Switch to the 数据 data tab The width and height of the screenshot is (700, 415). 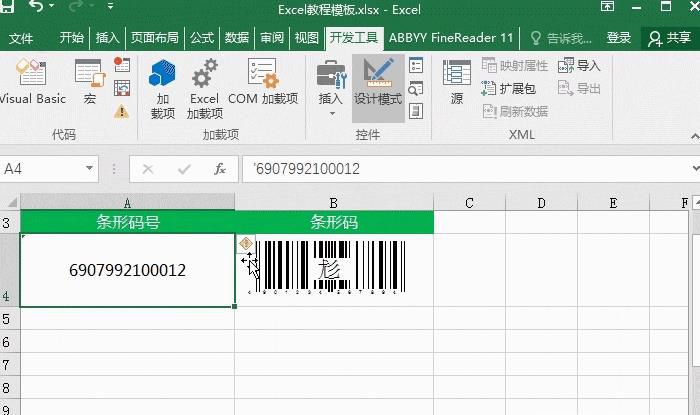tap(237, 38)
